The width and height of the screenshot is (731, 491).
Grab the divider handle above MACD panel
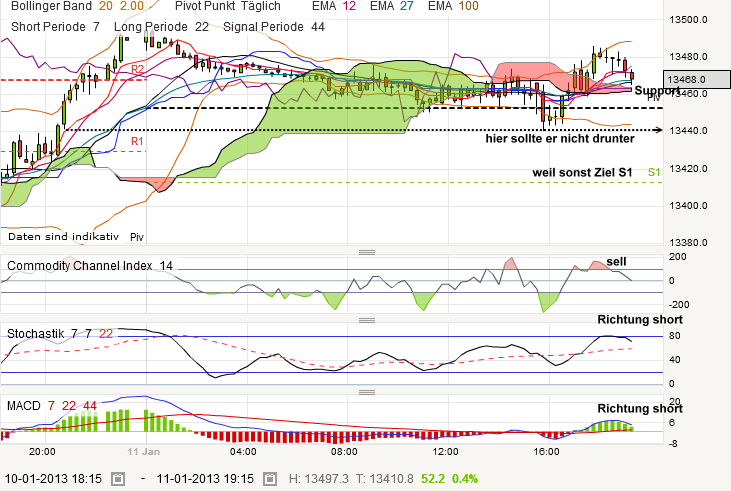367,393
